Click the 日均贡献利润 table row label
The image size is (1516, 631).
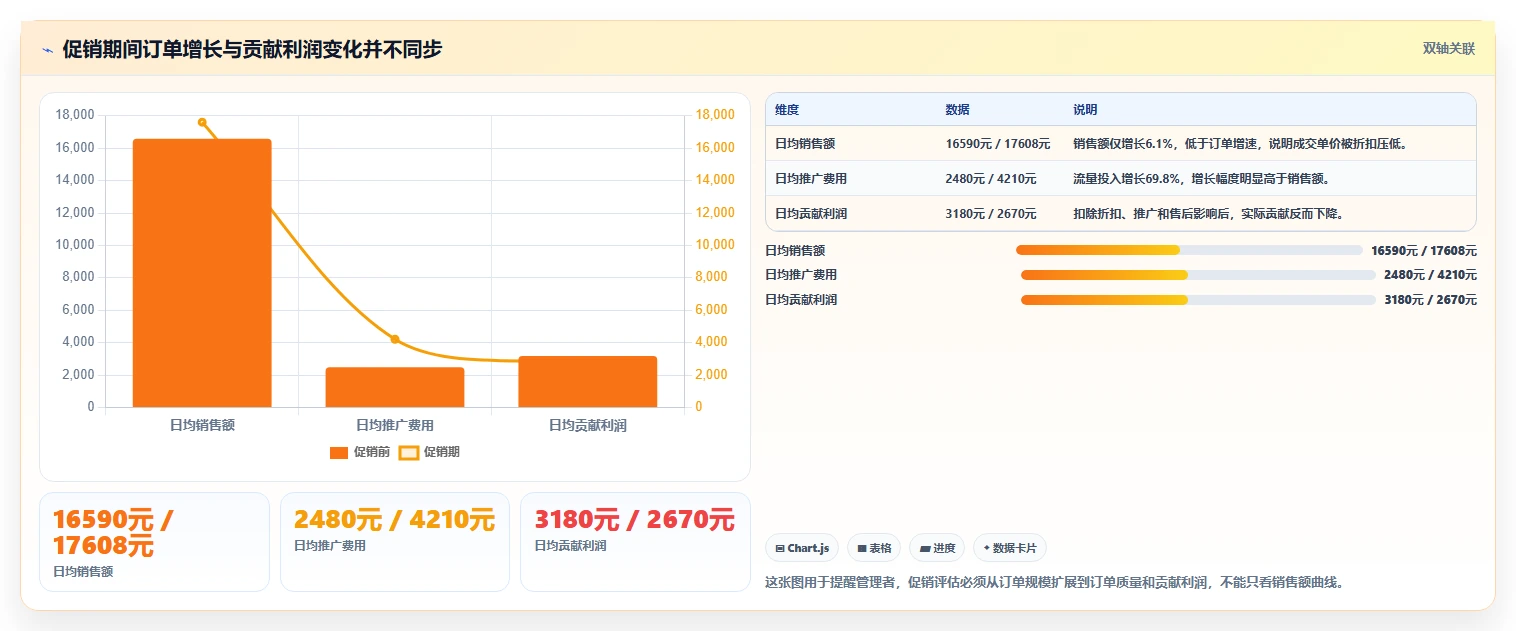(x=811, y=214)
